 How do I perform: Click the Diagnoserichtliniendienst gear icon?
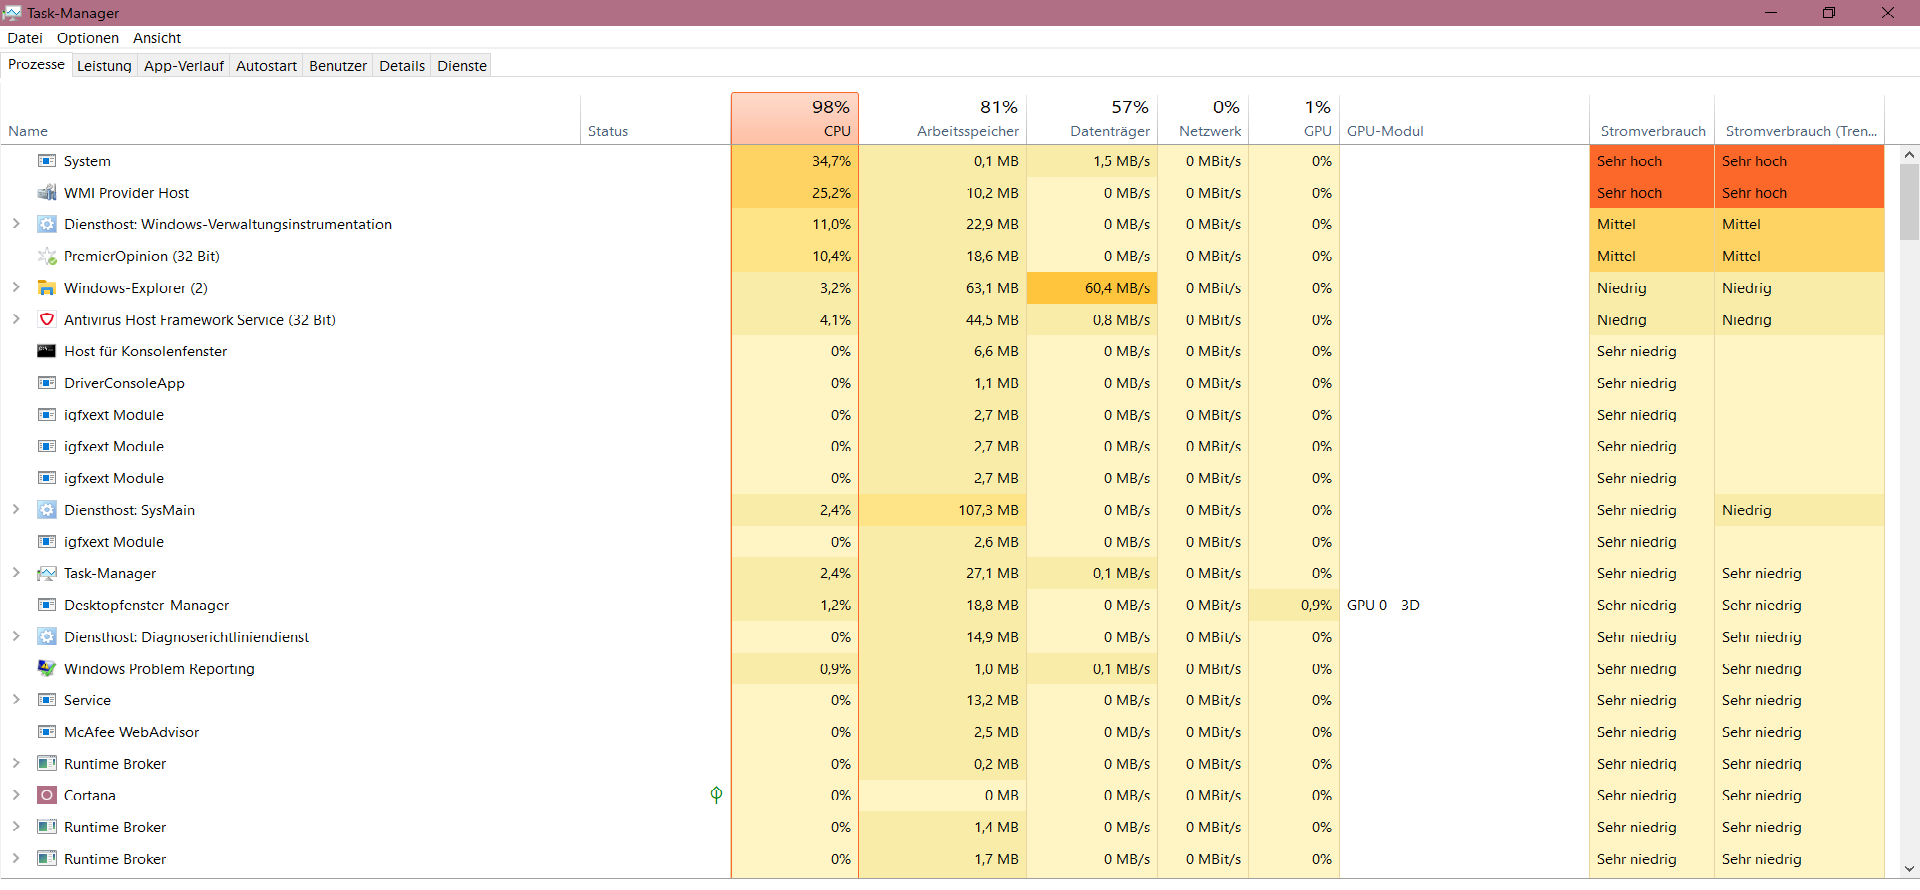(46, 637)
